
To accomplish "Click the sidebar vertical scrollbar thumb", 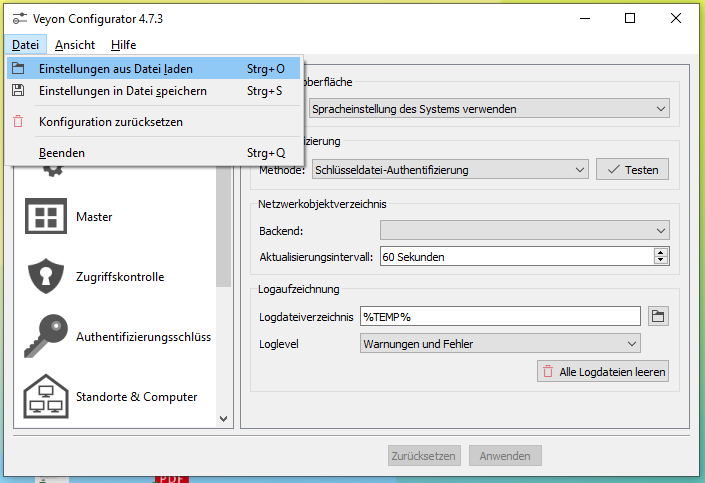I will (x=223, y=226).
